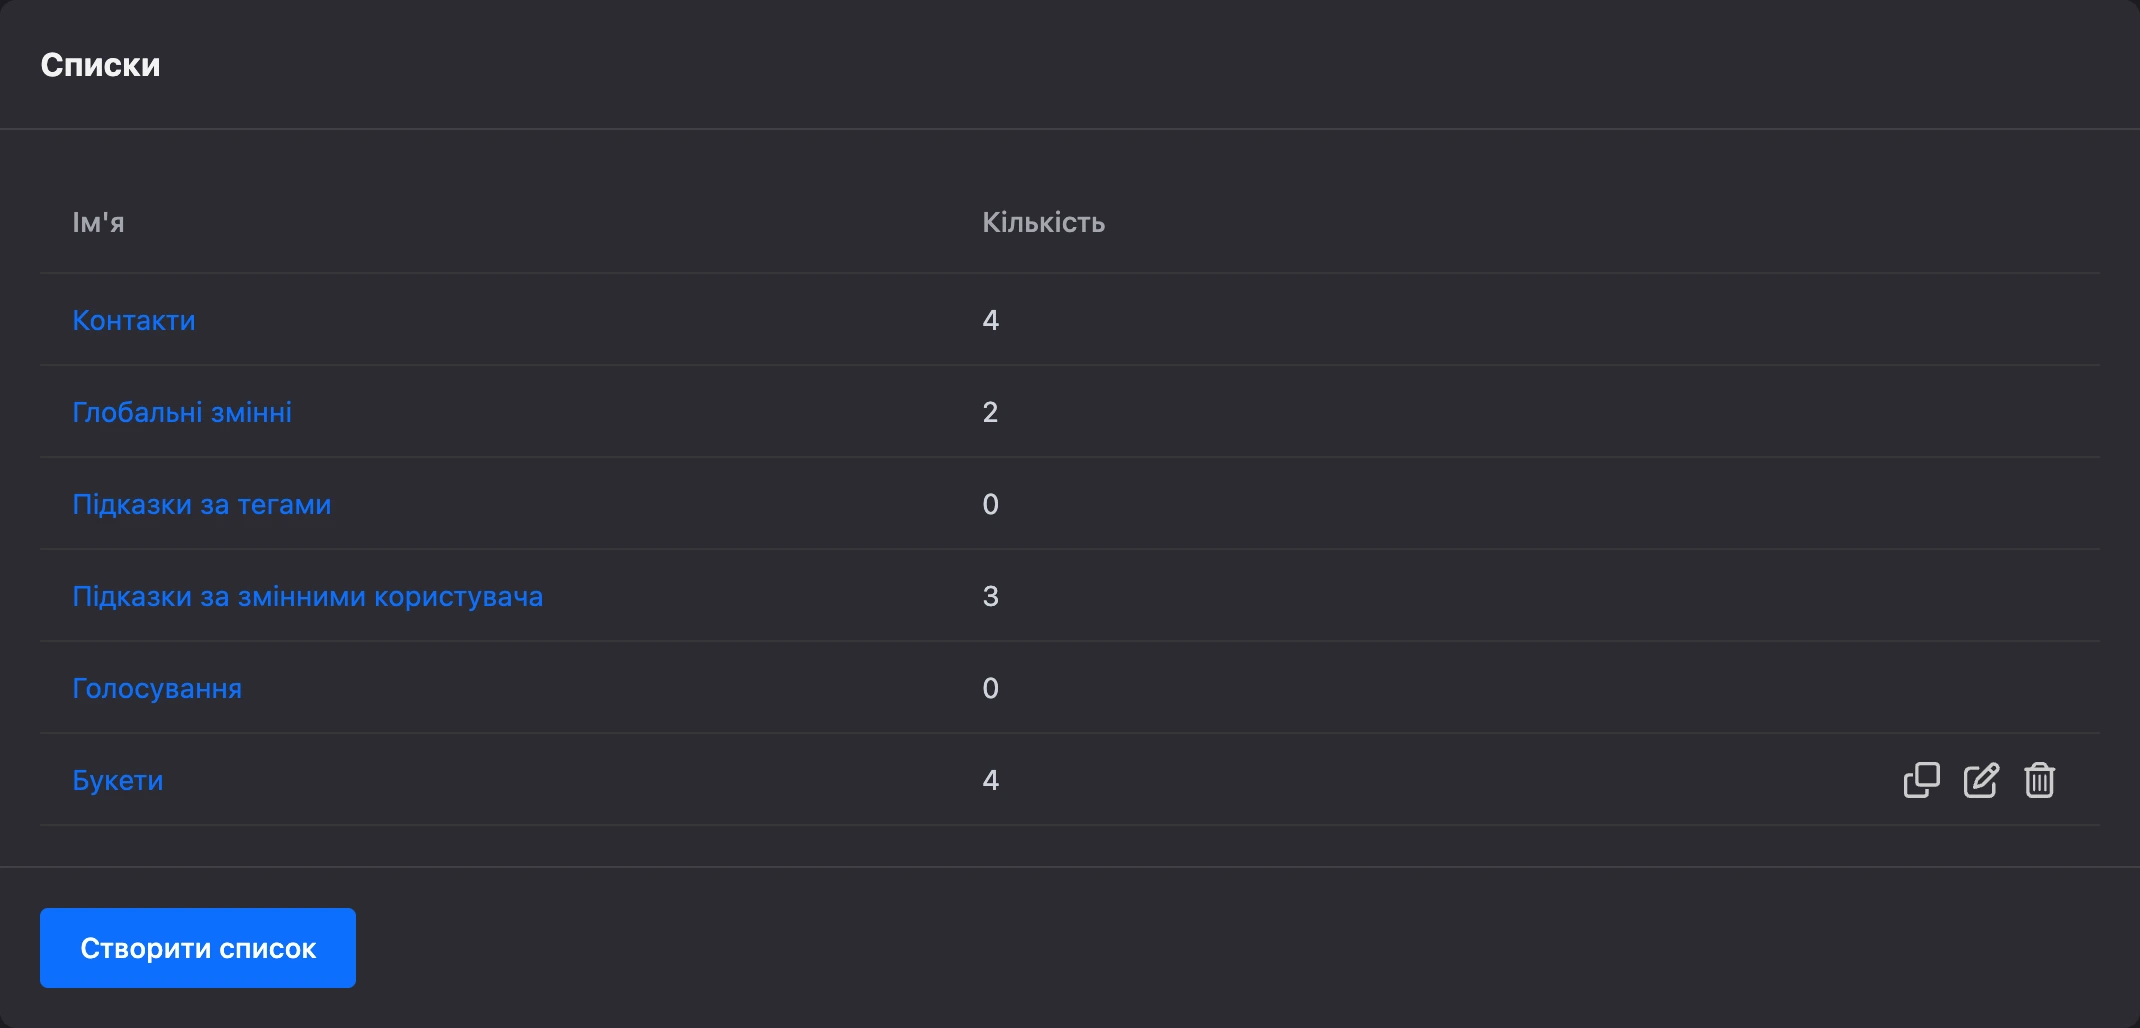Delete the Букети list with the trash icon
2140x1028 pixels.
2039,780
